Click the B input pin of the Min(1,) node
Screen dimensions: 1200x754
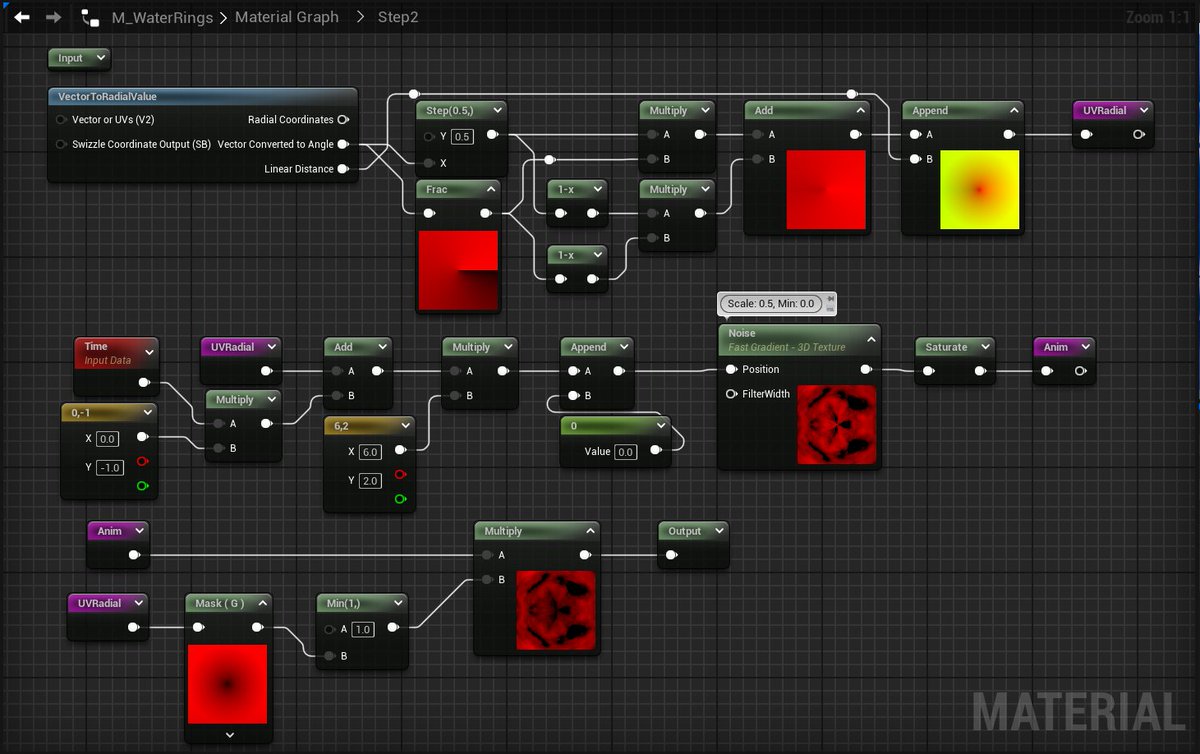coord(330,656)
